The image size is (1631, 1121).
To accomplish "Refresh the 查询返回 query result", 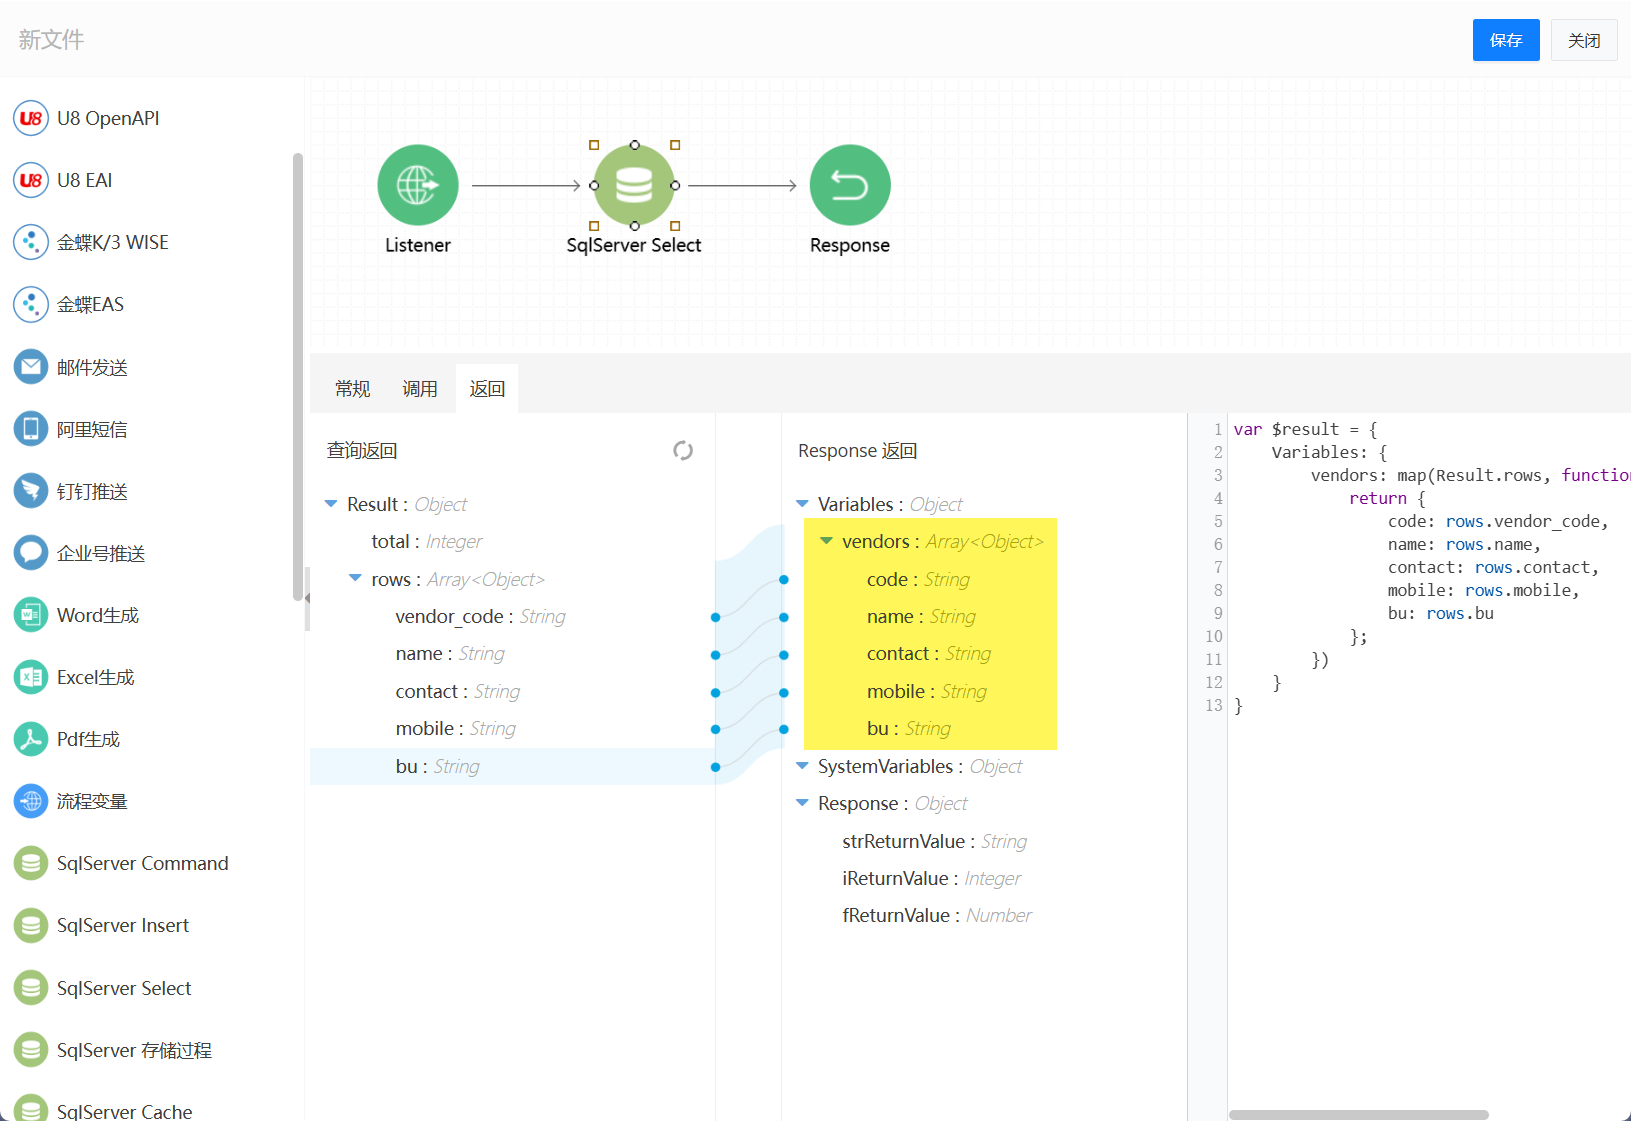I will [x=683, y=451].
